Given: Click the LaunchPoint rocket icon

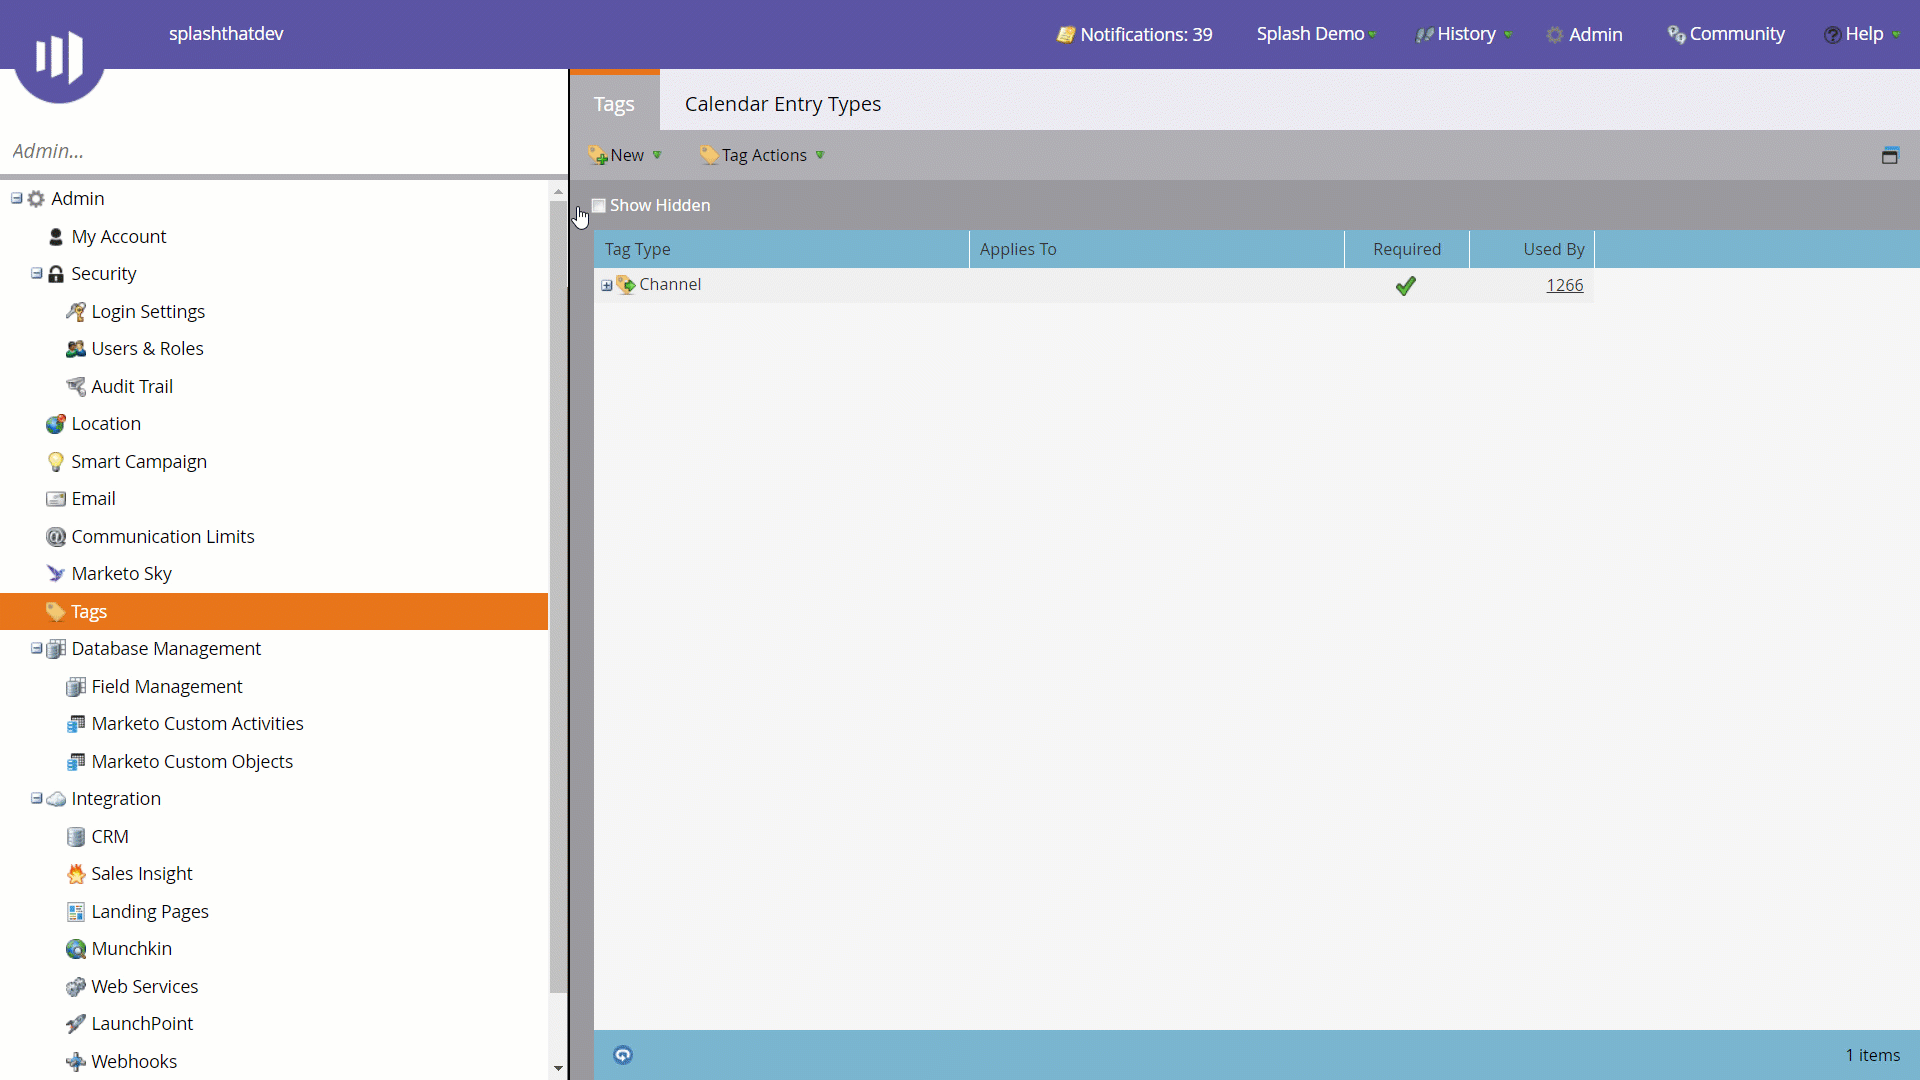Looking at the screenshot, I should [x=76, y=1024].
